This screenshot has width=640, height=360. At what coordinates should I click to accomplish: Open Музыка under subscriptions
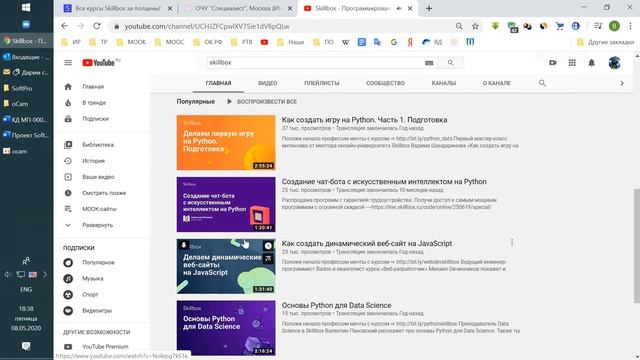point(93,278)
